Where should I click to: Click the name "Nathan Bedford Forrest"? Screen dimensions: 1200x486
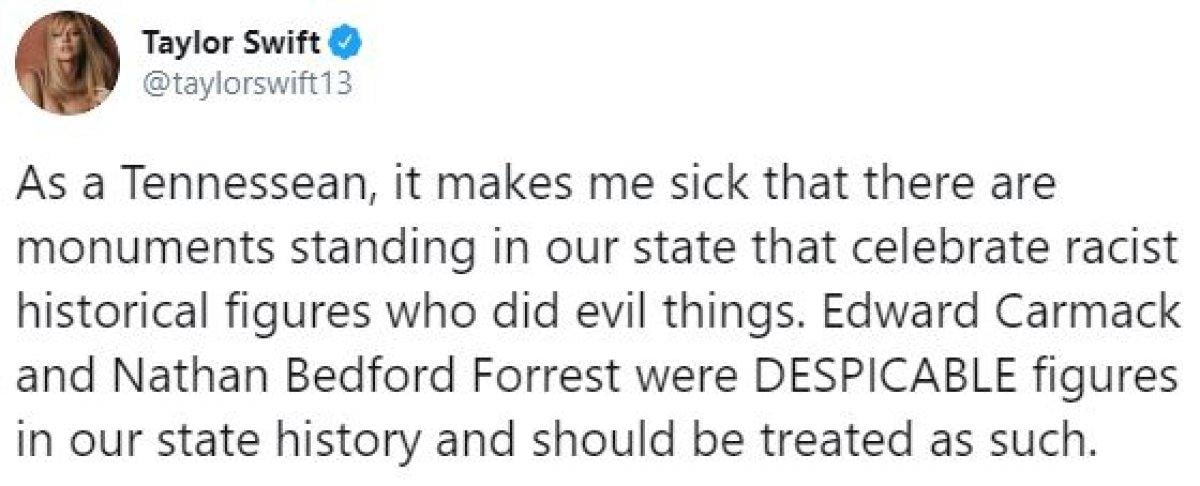[x=325, y=367]
